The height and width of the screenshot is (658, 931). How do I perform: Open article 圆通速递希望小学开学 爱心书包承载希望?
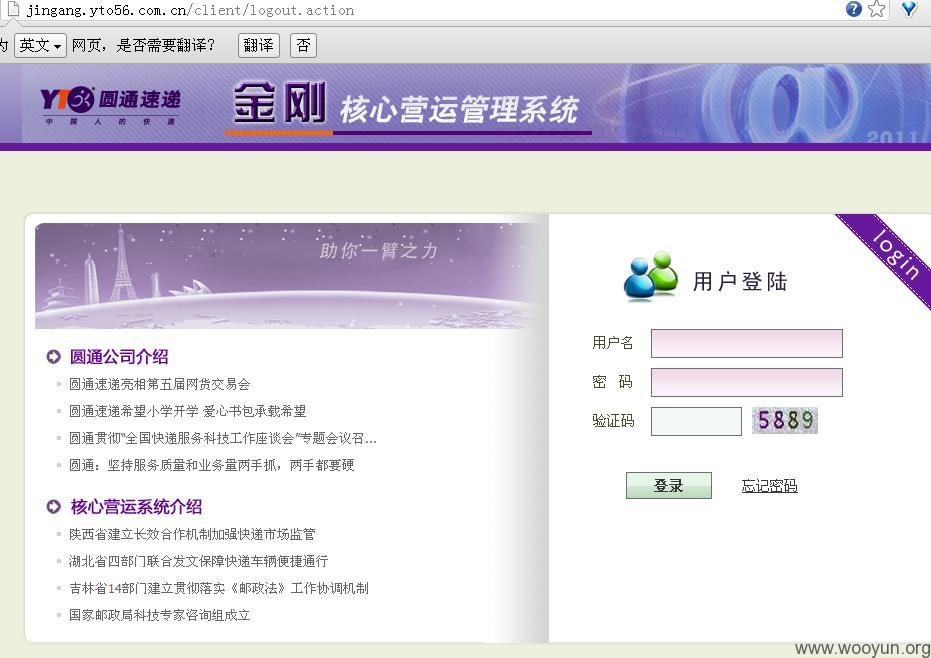click(x=188, y=411)
